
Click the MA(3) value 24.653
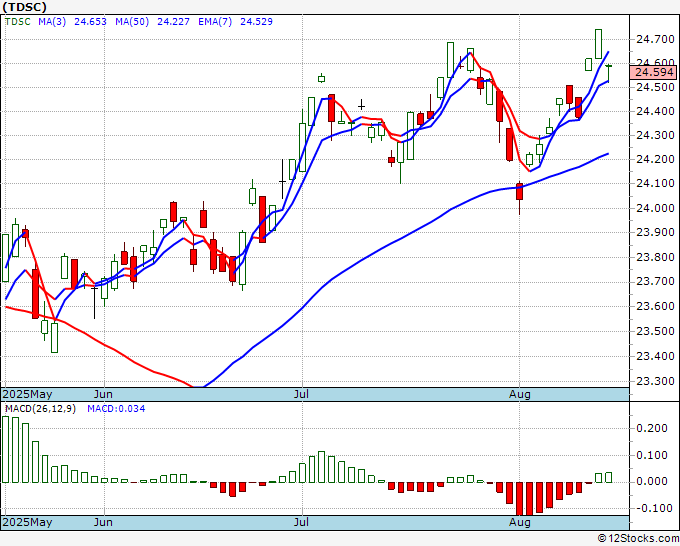(x=90, y=21)
